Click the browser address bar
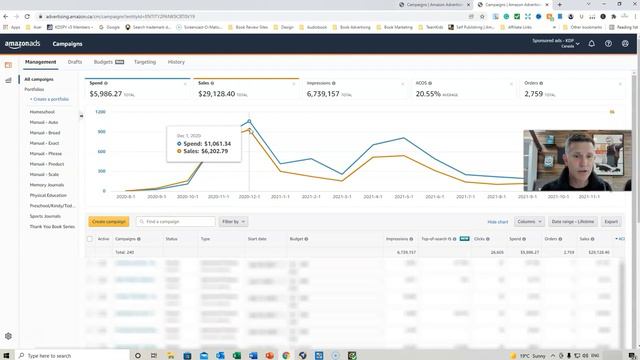640x360 pixels. pyautogui.click(x=253, y=17)
